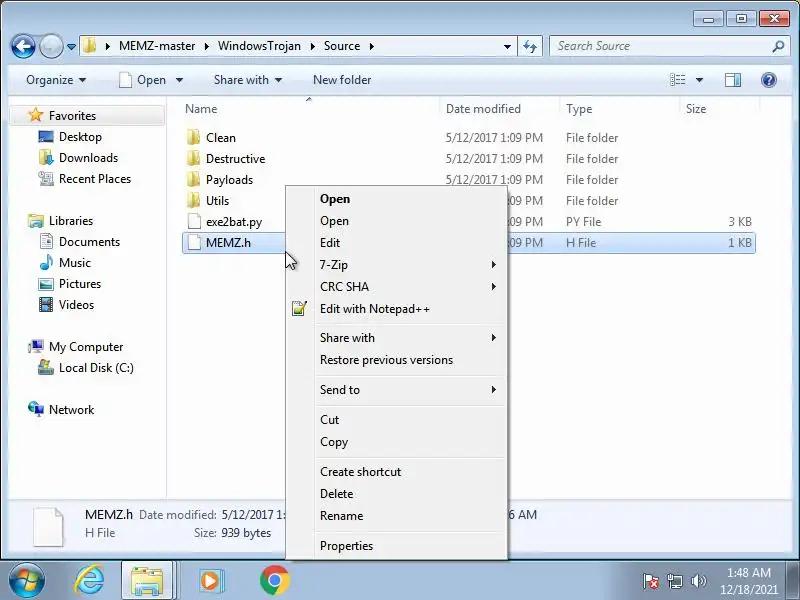Click the Forward navigation arrow button
Viewport: 800px width, 600px height.
click(51, 46)
